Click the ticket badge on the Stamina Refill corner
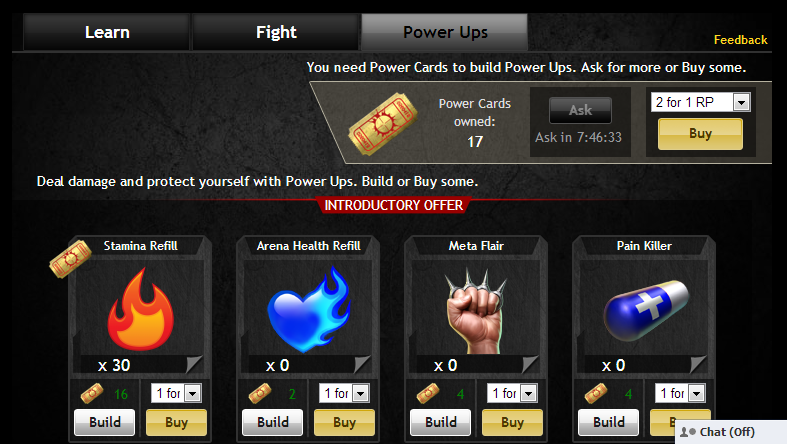The width and height of the screenshot is (787, 444). (70, 258)
